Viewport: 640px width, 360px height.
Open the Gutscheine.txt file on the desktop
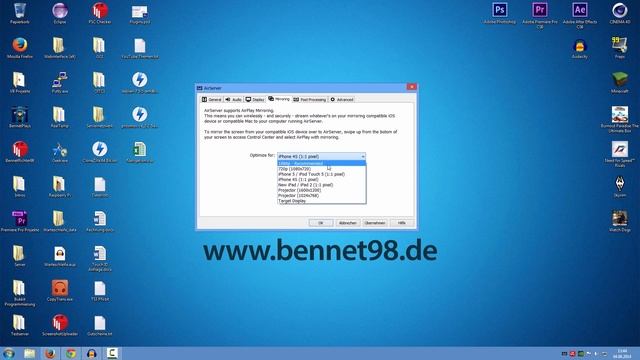(100, 325)
